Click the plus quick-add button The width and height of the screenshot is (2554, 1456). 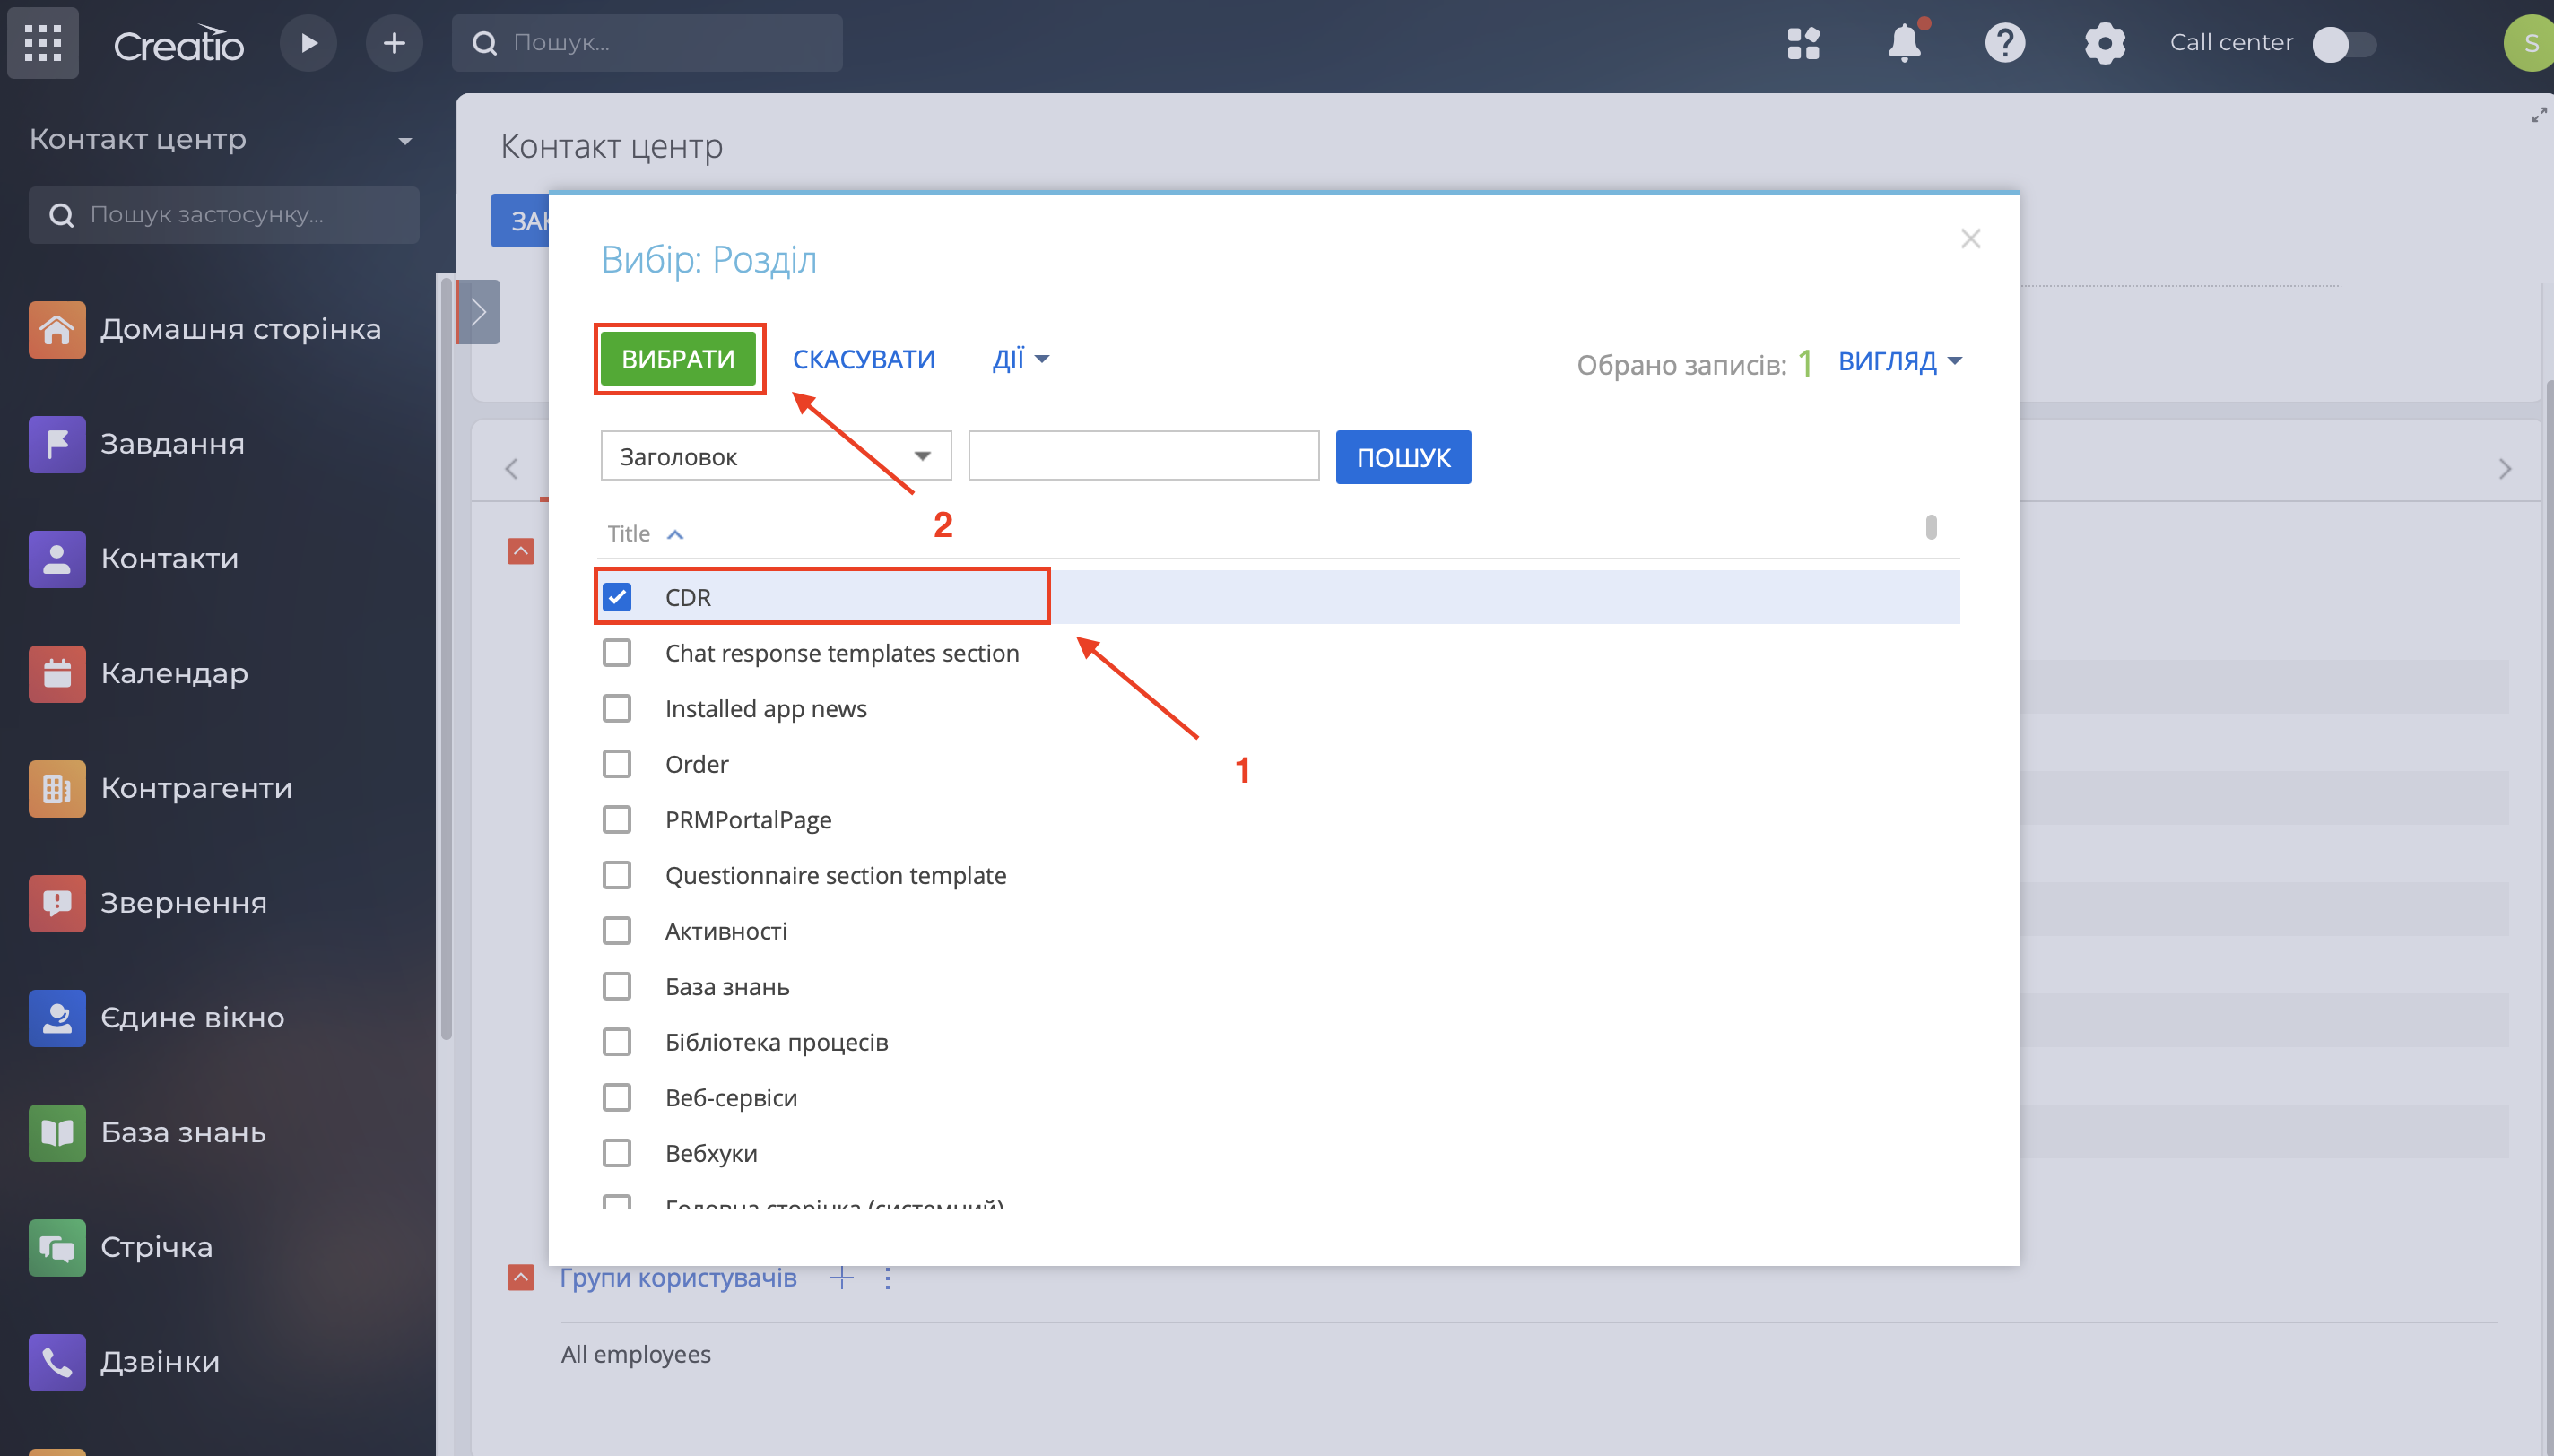(394, 43)
